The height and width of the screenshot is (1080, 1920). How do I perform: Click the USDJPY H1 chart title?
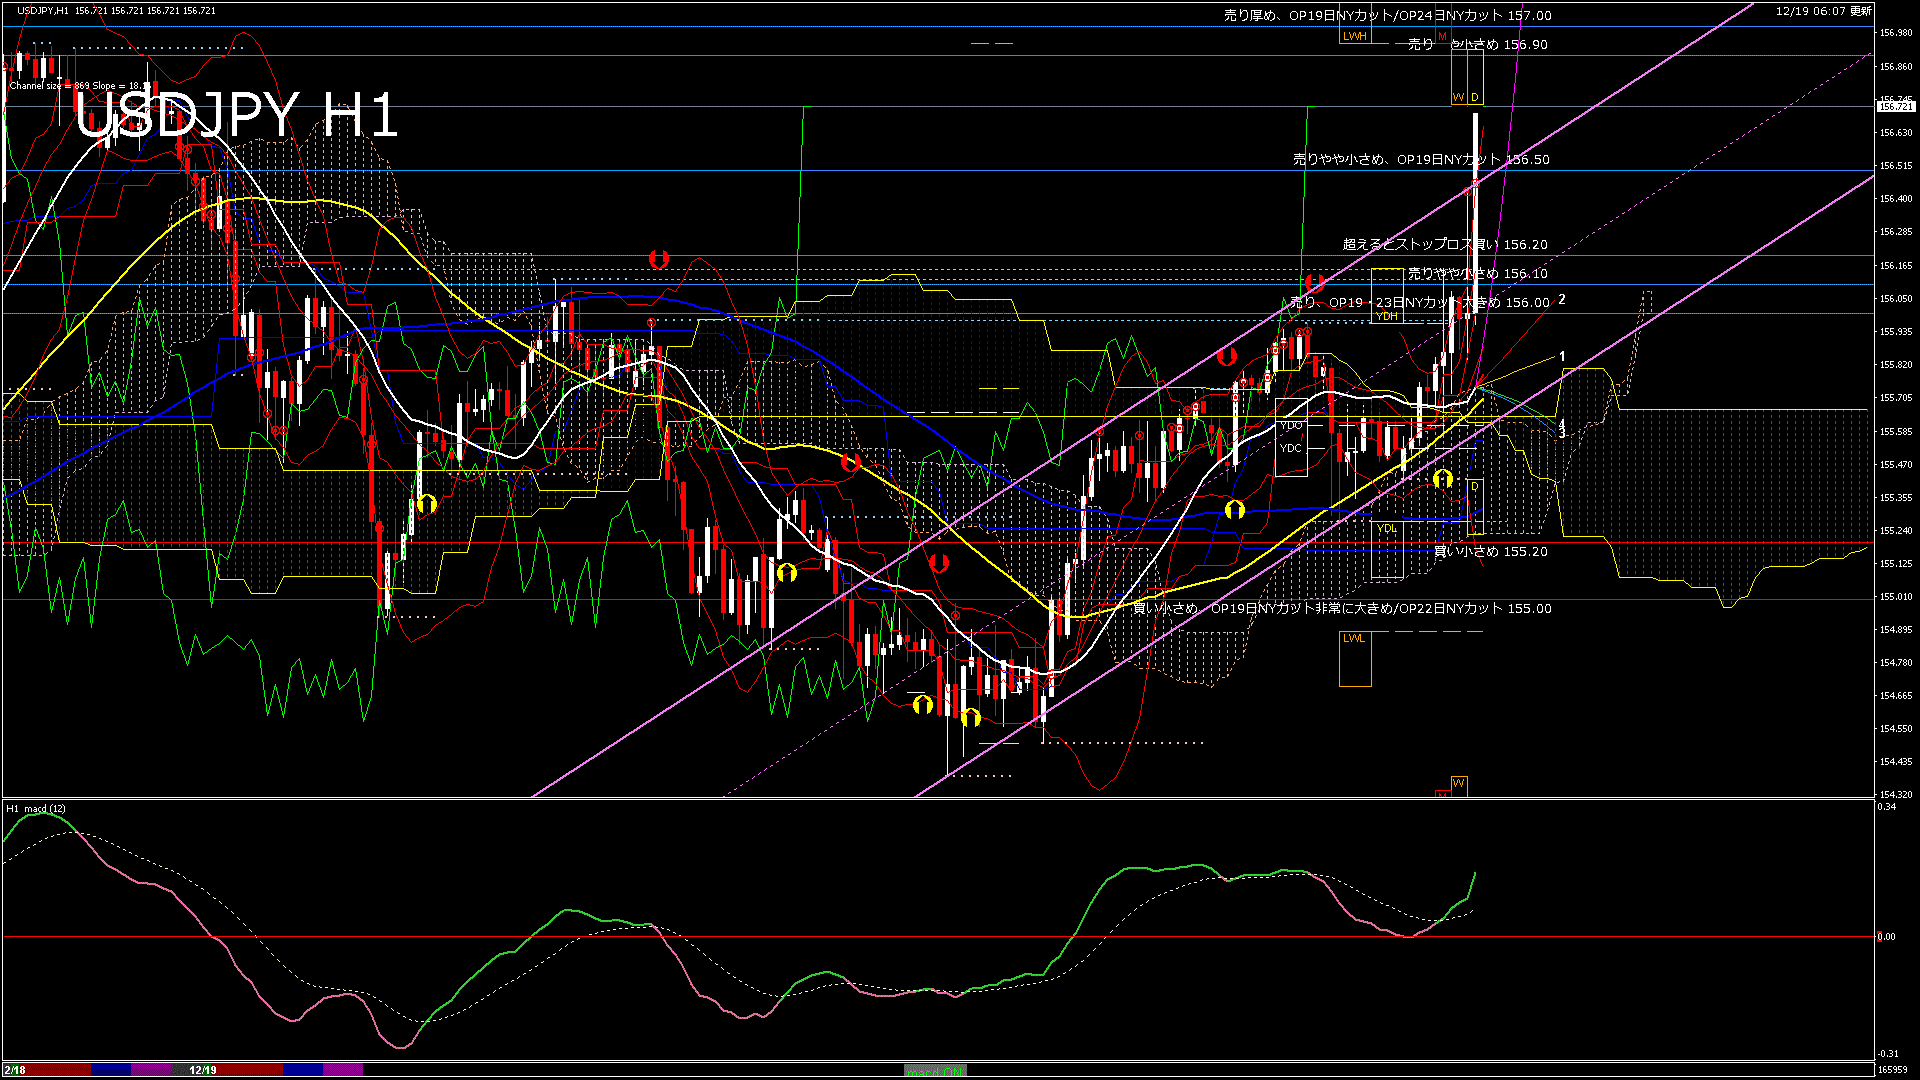click(236, 116)
